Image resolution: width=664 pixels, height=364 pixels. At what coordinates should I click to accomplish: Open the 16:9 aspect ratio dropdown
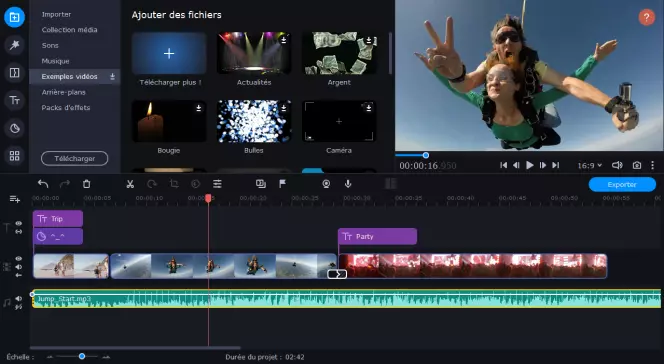click(589, 165)
